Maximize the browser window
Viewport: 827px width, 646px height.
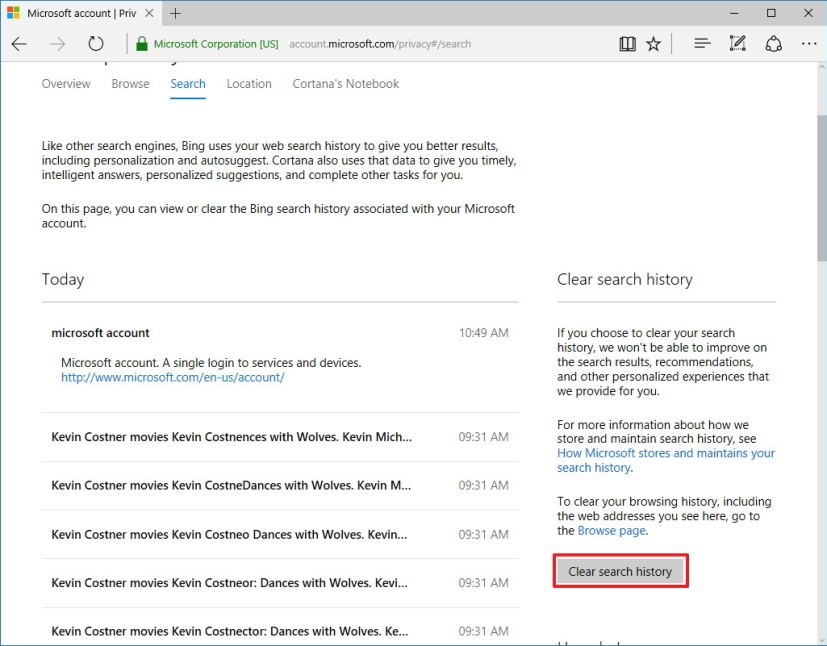[771, 13]
